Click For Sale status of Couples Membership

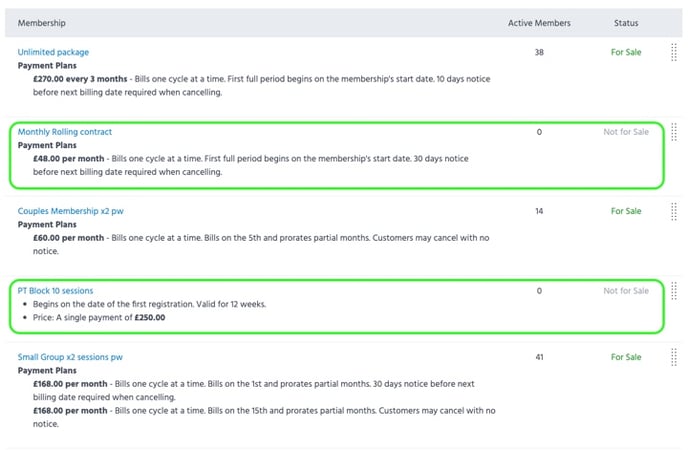(626, 212)
